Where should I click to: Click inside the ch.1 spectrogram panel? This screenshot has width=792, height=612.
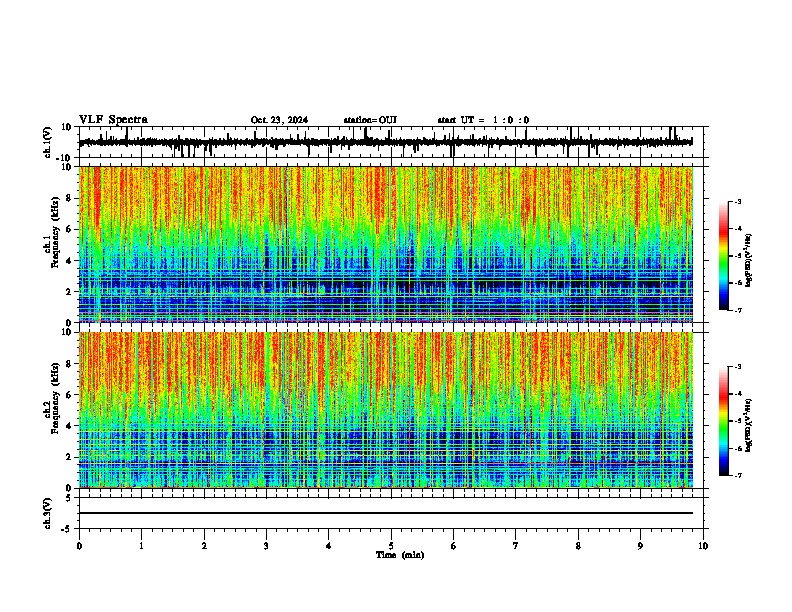pyautogui.click(x=386, y=244)
